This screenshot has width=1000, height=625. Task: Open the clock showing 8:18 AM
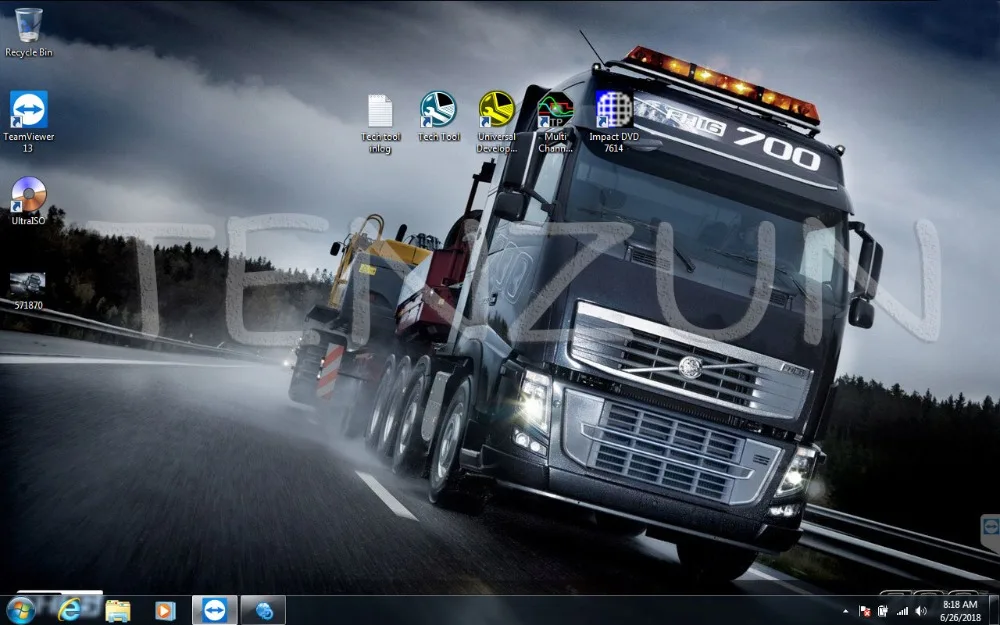tap(960, 610)
